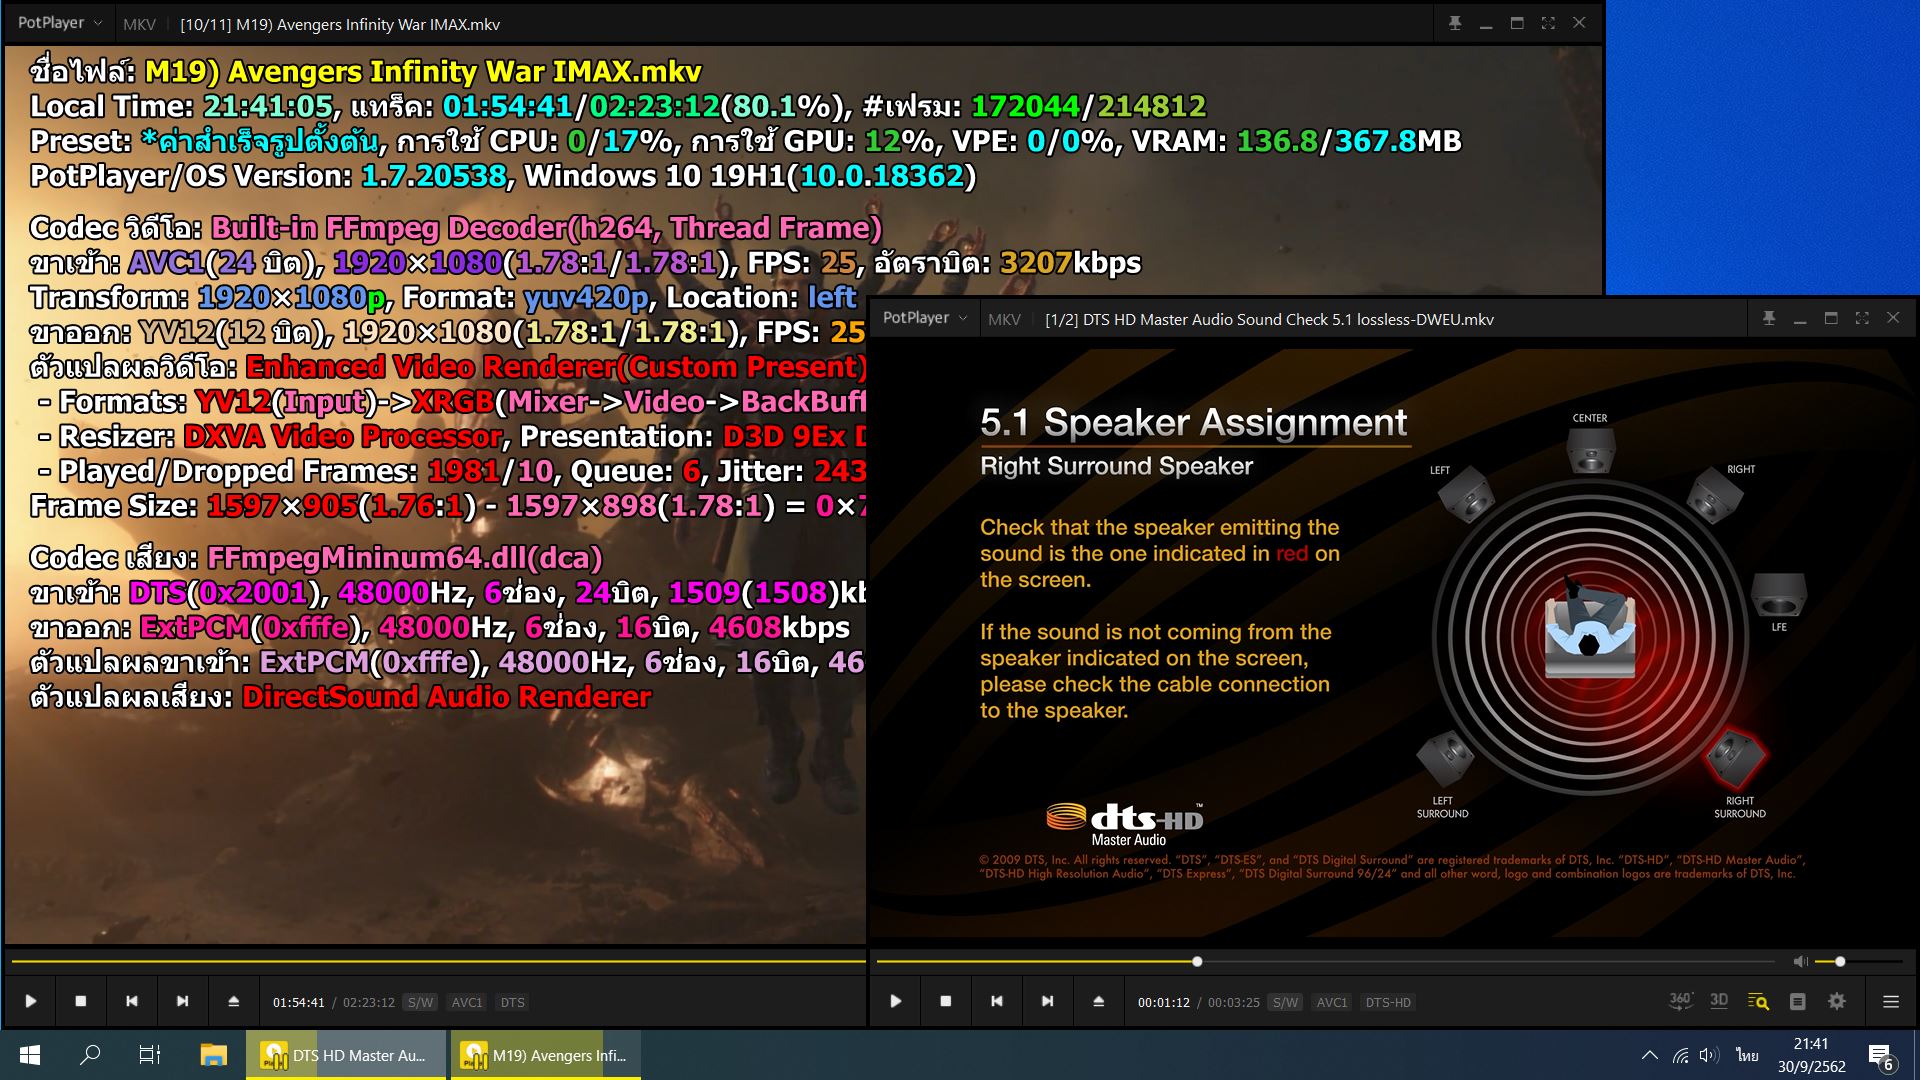
Task: Open control panel gear in DTS HD window
Action: click(1837, 1001)
